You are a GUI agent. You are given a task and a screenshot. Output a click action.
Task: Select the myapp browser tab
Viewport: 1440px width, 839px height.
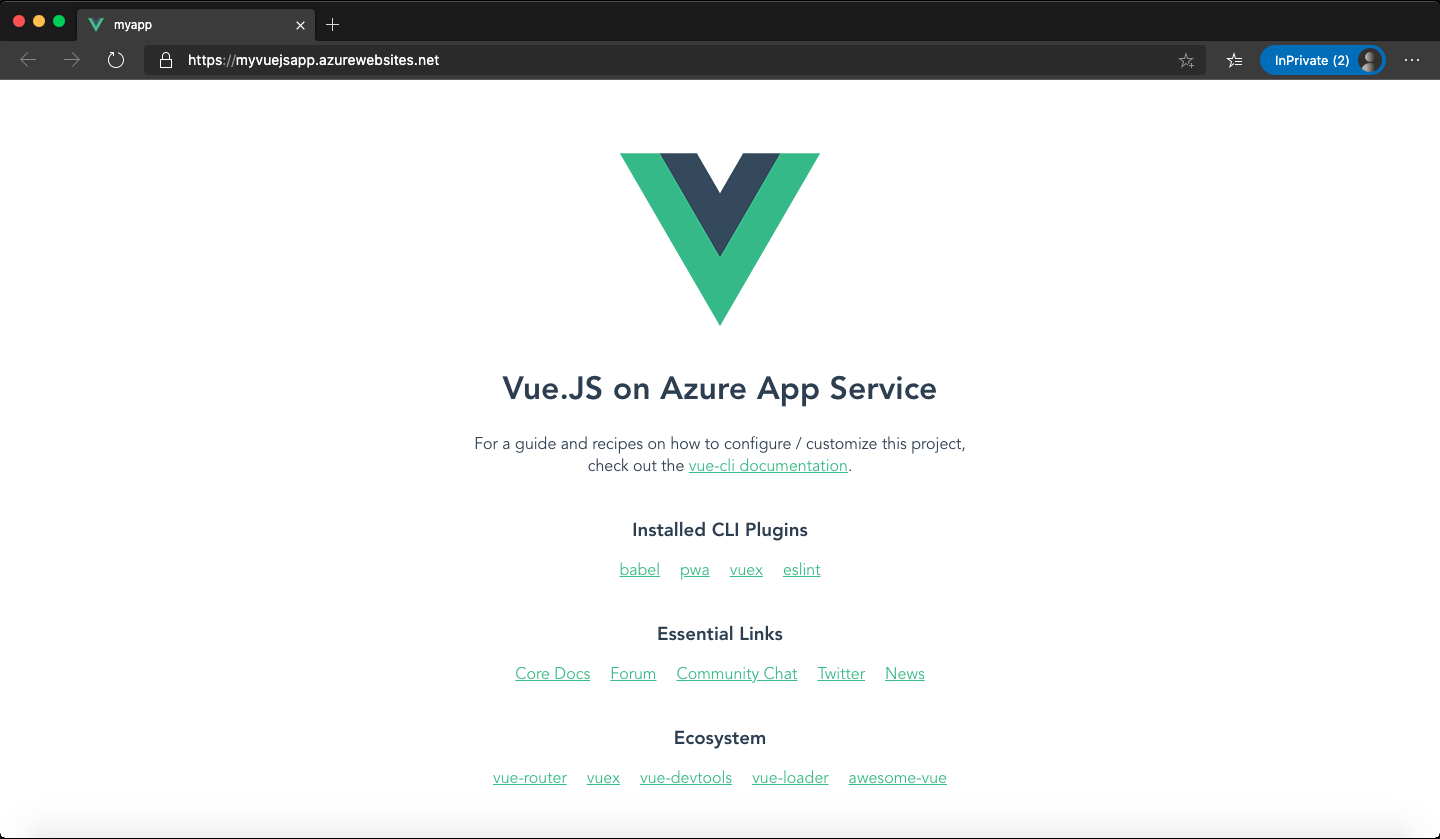196,25
